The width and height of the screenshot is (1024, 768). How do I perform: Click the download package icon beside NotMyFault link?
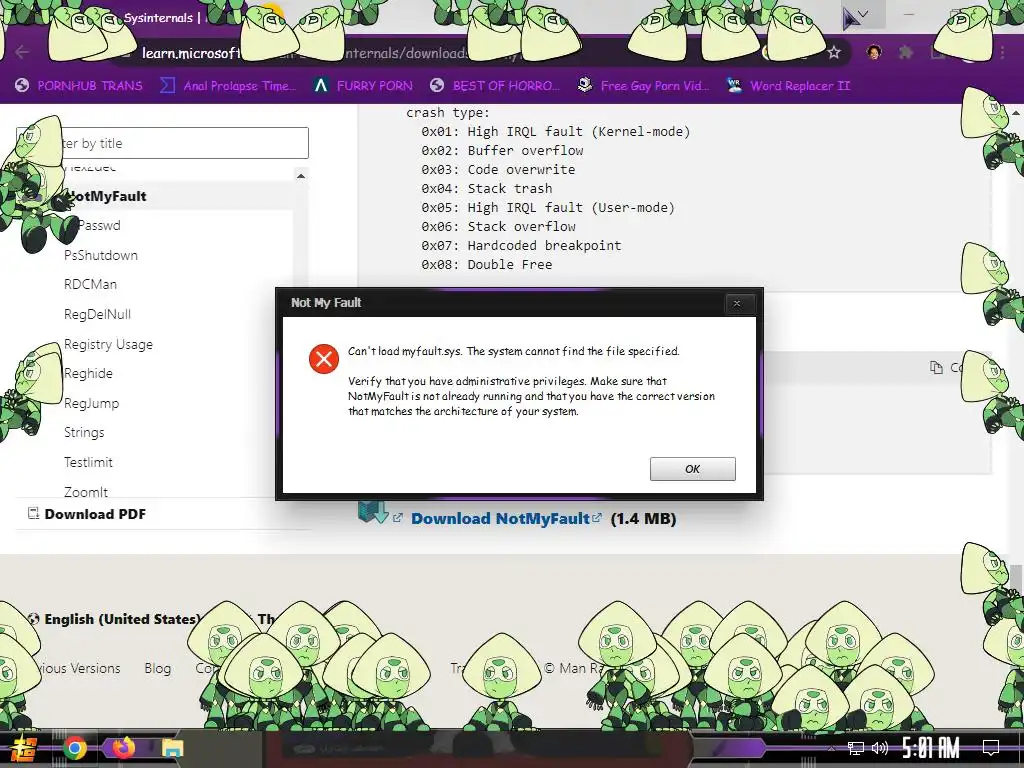374,512
